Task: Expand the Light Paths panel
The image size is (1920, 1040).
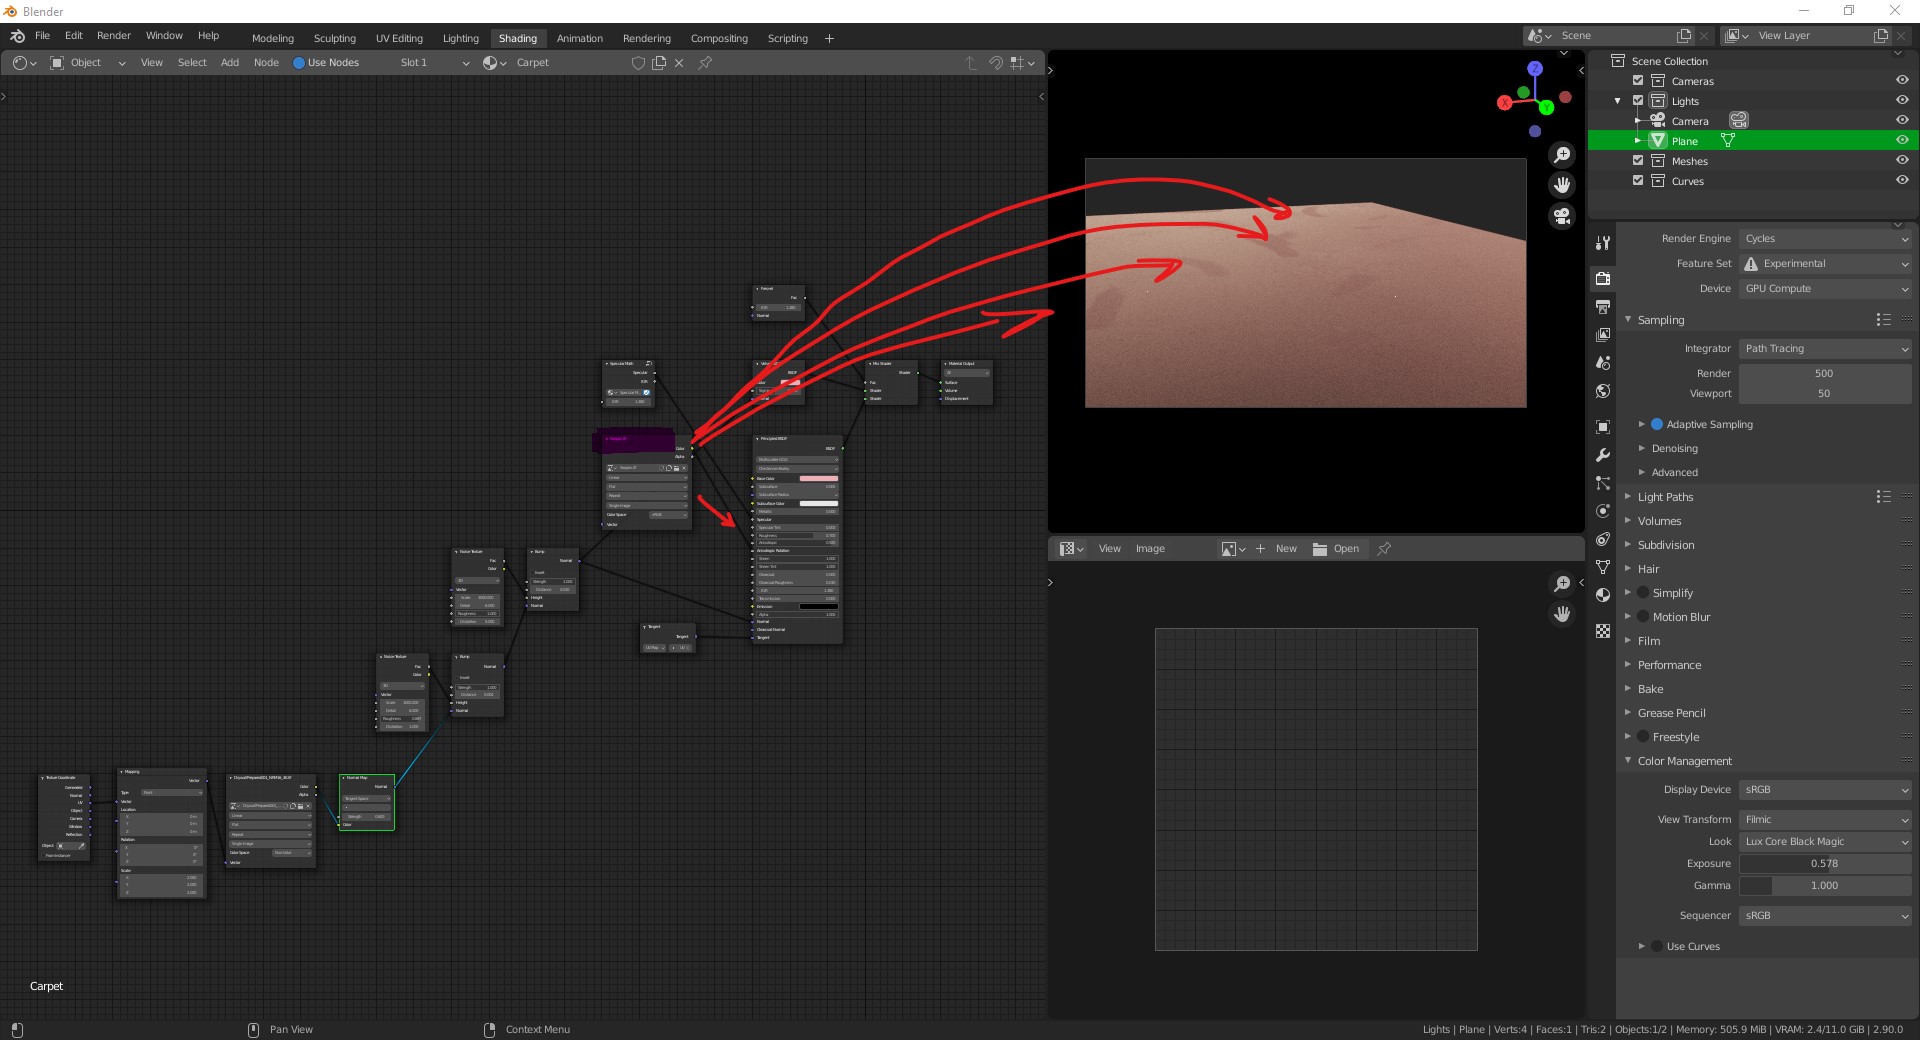Action: pyautogui.click(x=1665, y=497)
